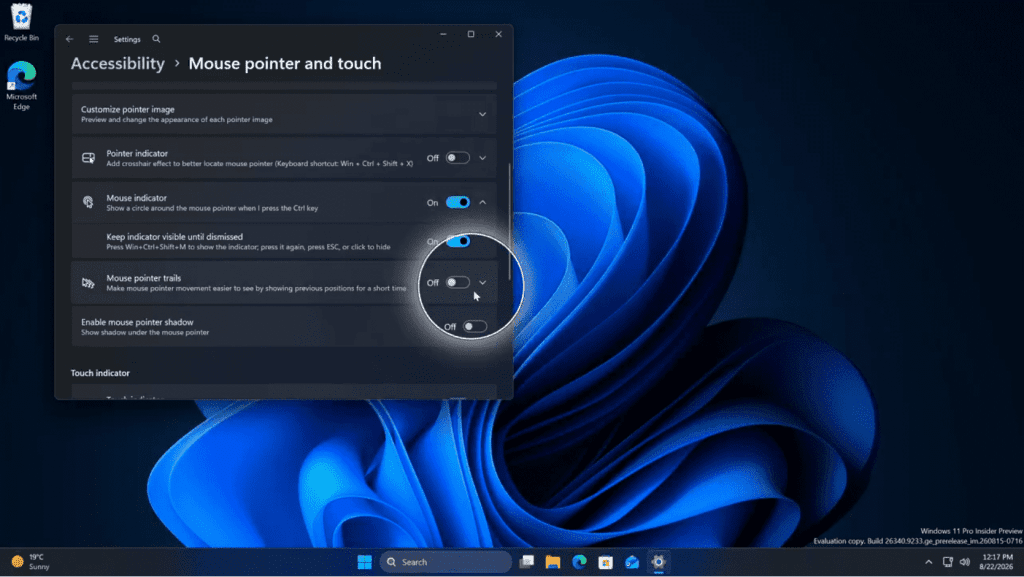This screenshot has width=1024, height=577.
Task: Click the Mouse pointer and touch title
Action: point(285,63)
